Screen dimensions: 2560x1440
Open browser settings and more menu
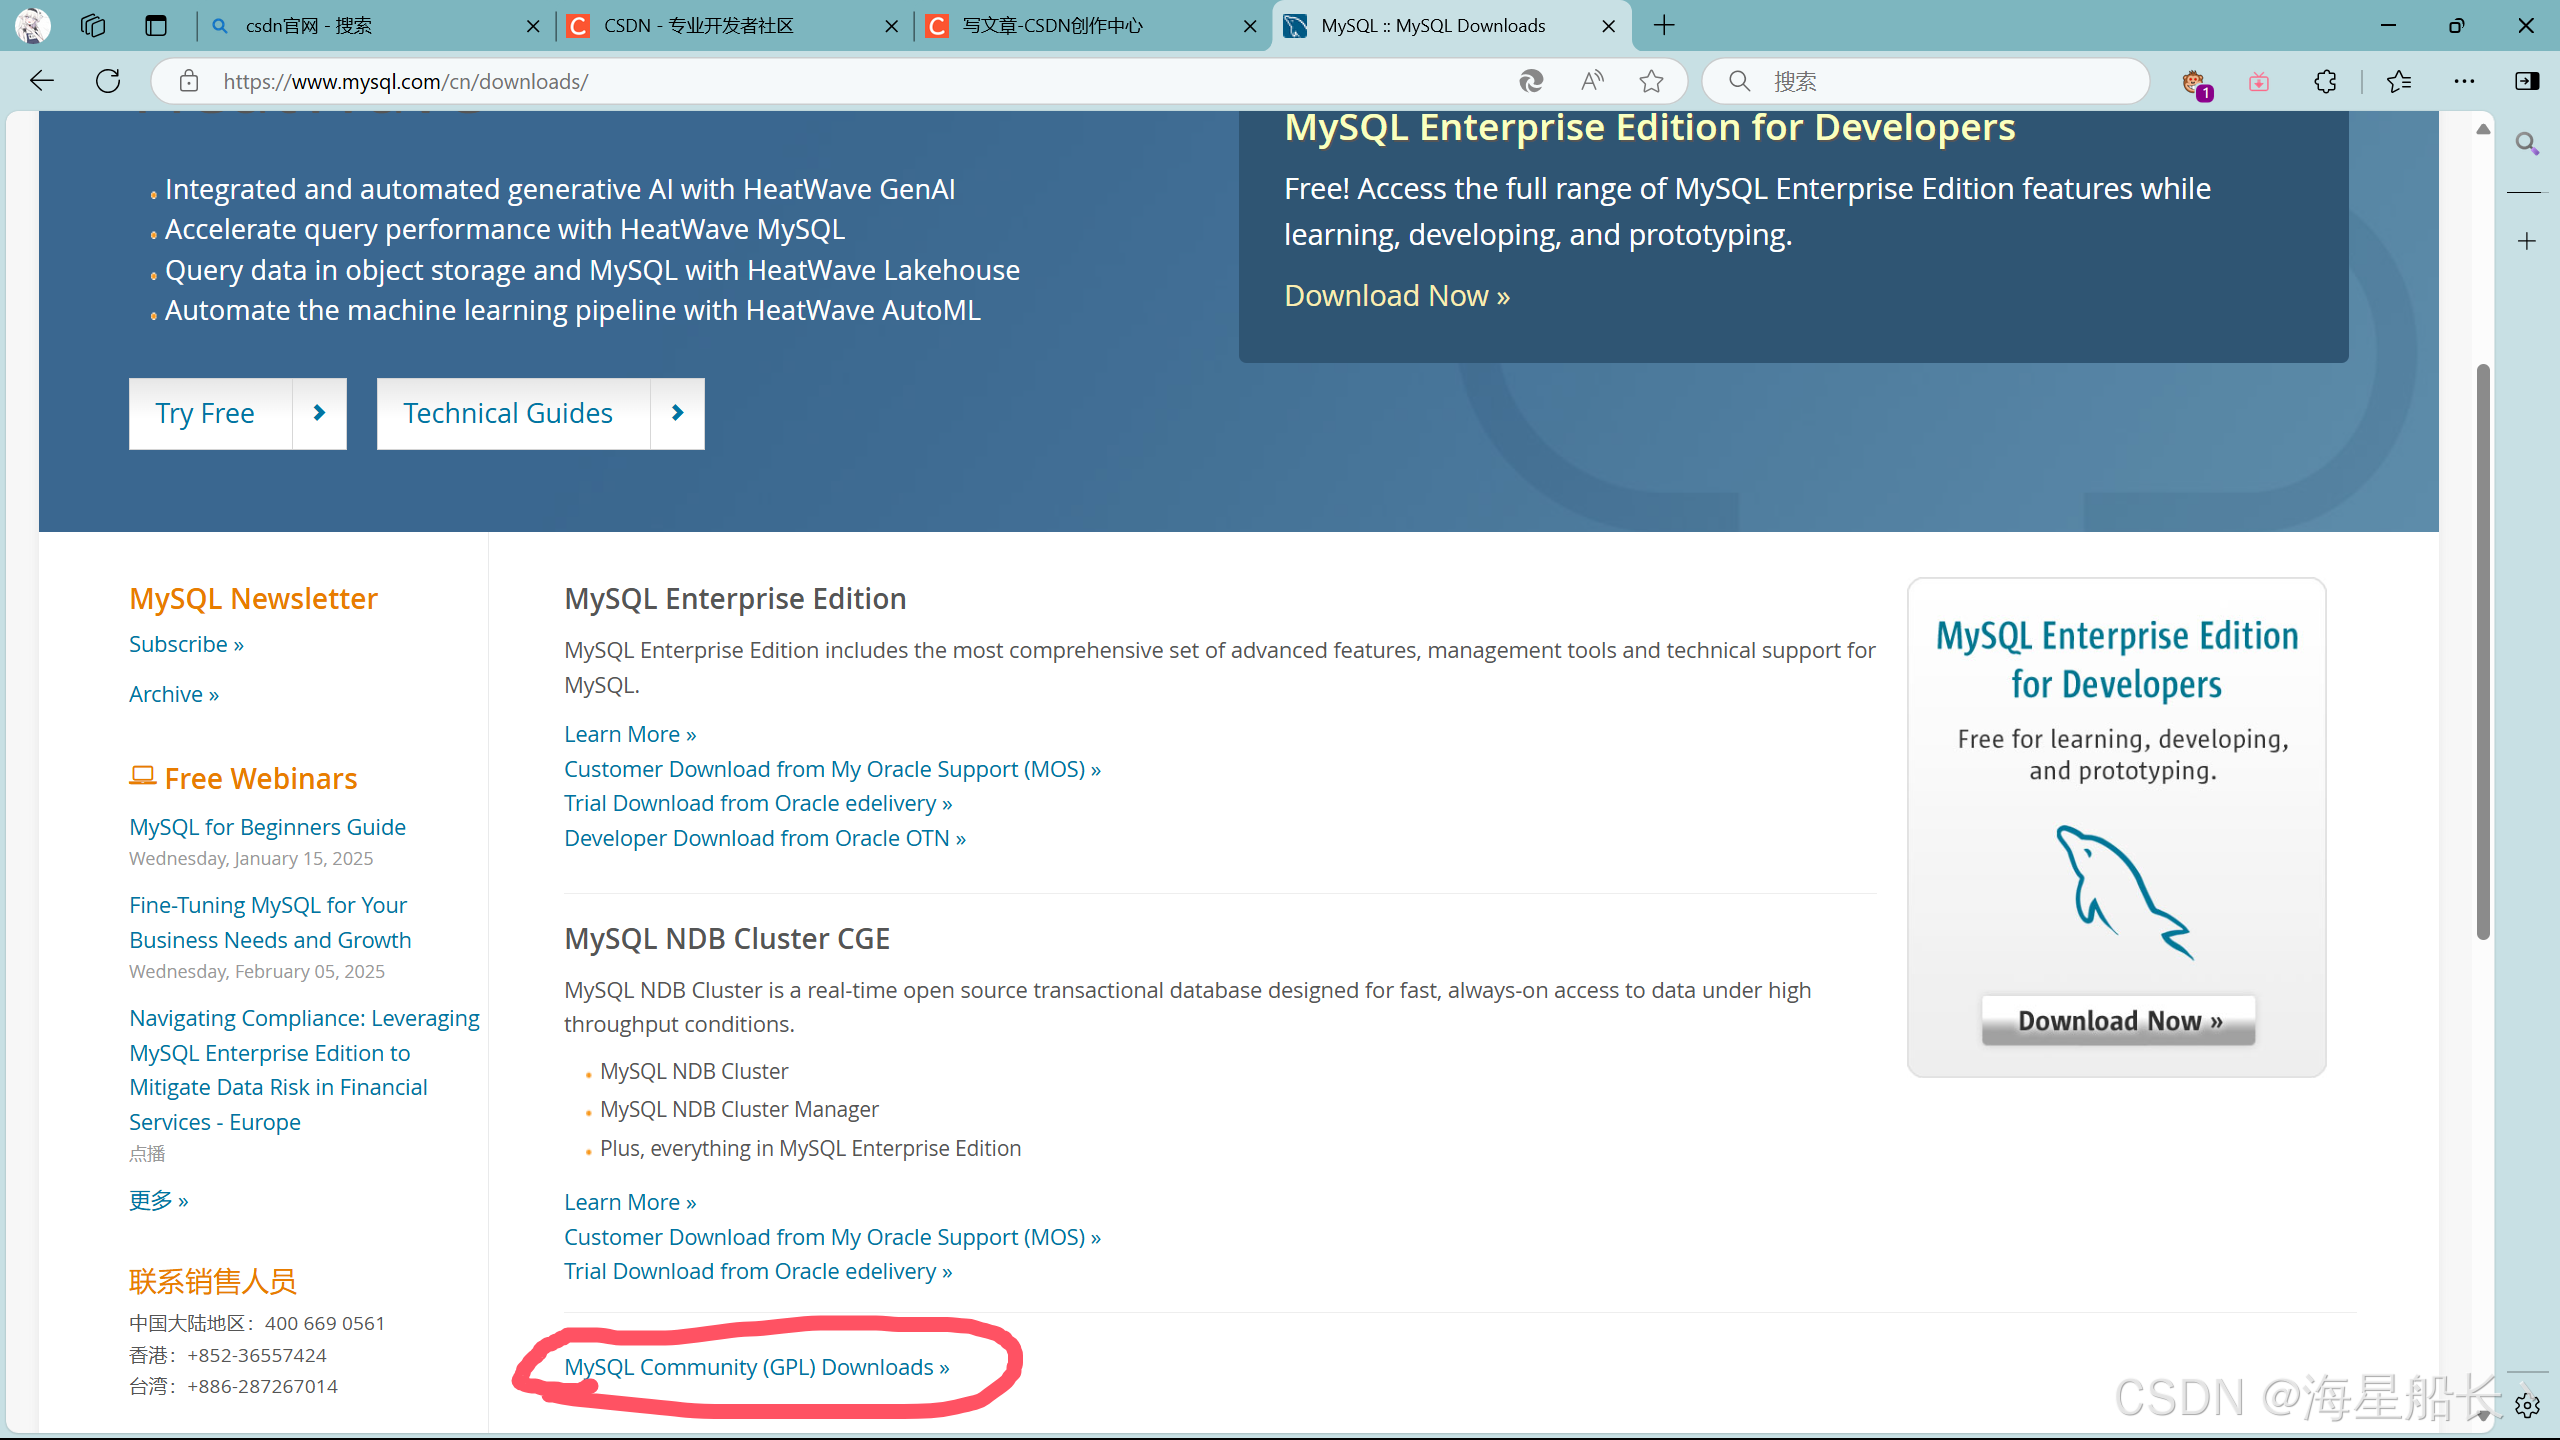2464,81
